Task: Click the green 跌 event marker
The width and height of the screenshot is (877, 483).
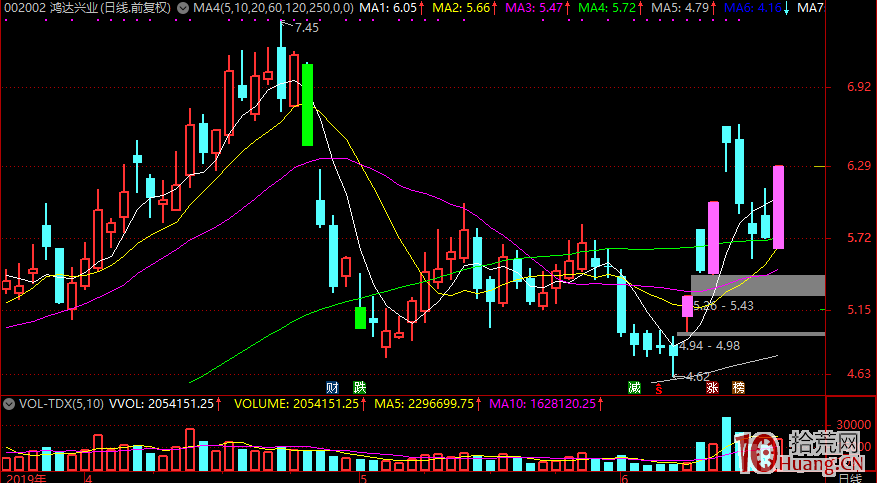Action: click(359, 387)
